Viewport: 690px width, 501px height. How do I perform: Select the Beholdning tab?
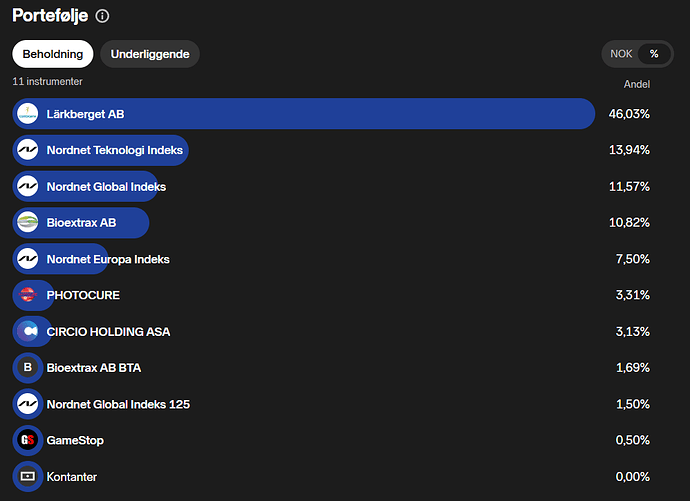tap(53, 54)
